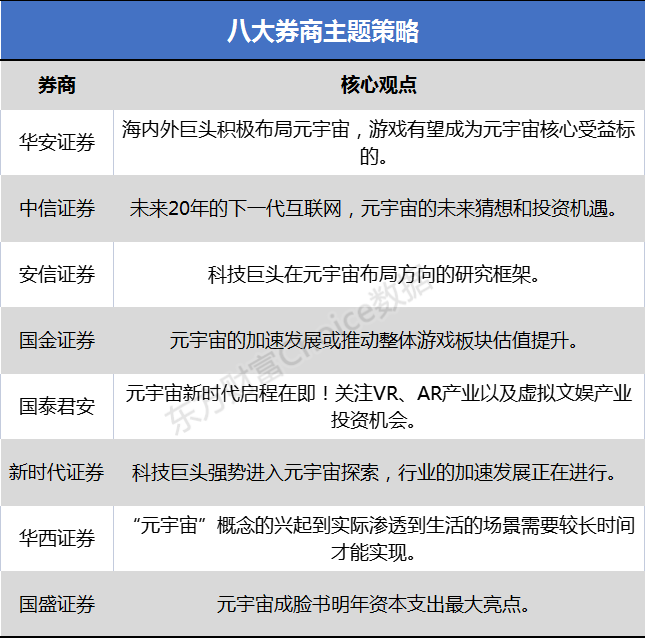This screenshot has width=645, height=638.
Task: Click the 华西证券 cell
Action: click(x=57, y=538)
